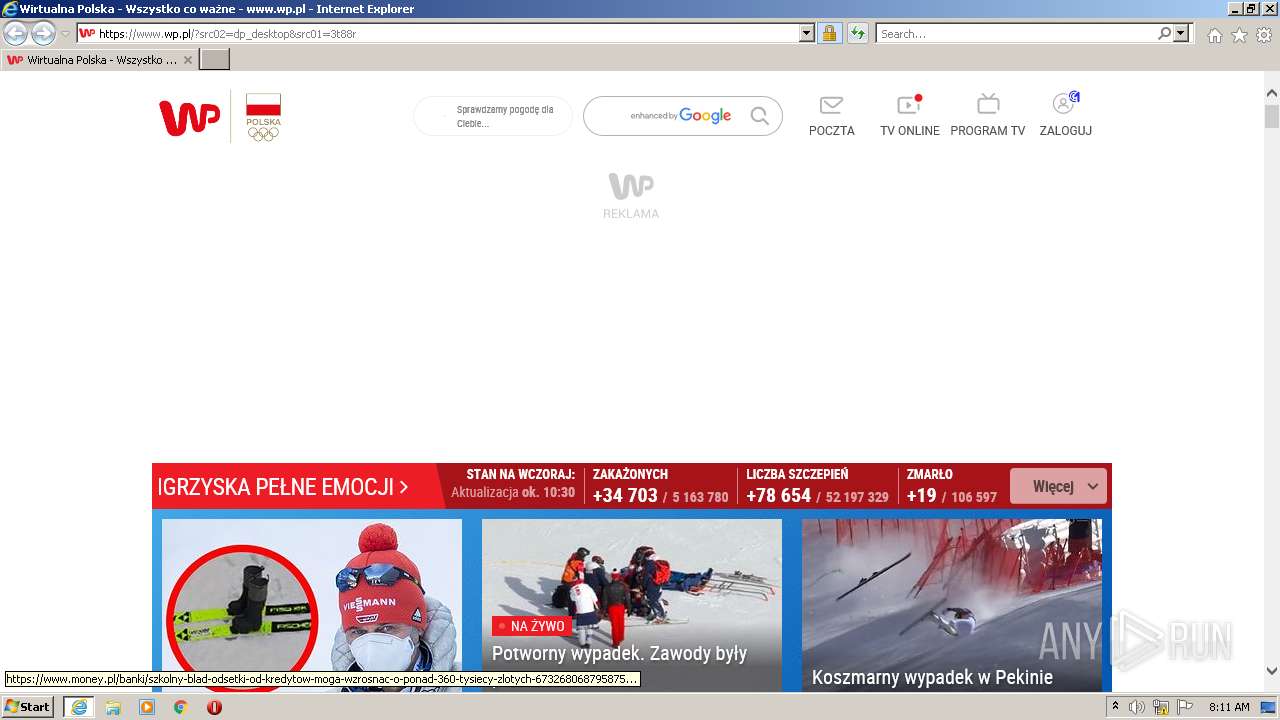Open the Windows Start menu
The width and height of the screenshot is (1280, 720).
point(27,707)
